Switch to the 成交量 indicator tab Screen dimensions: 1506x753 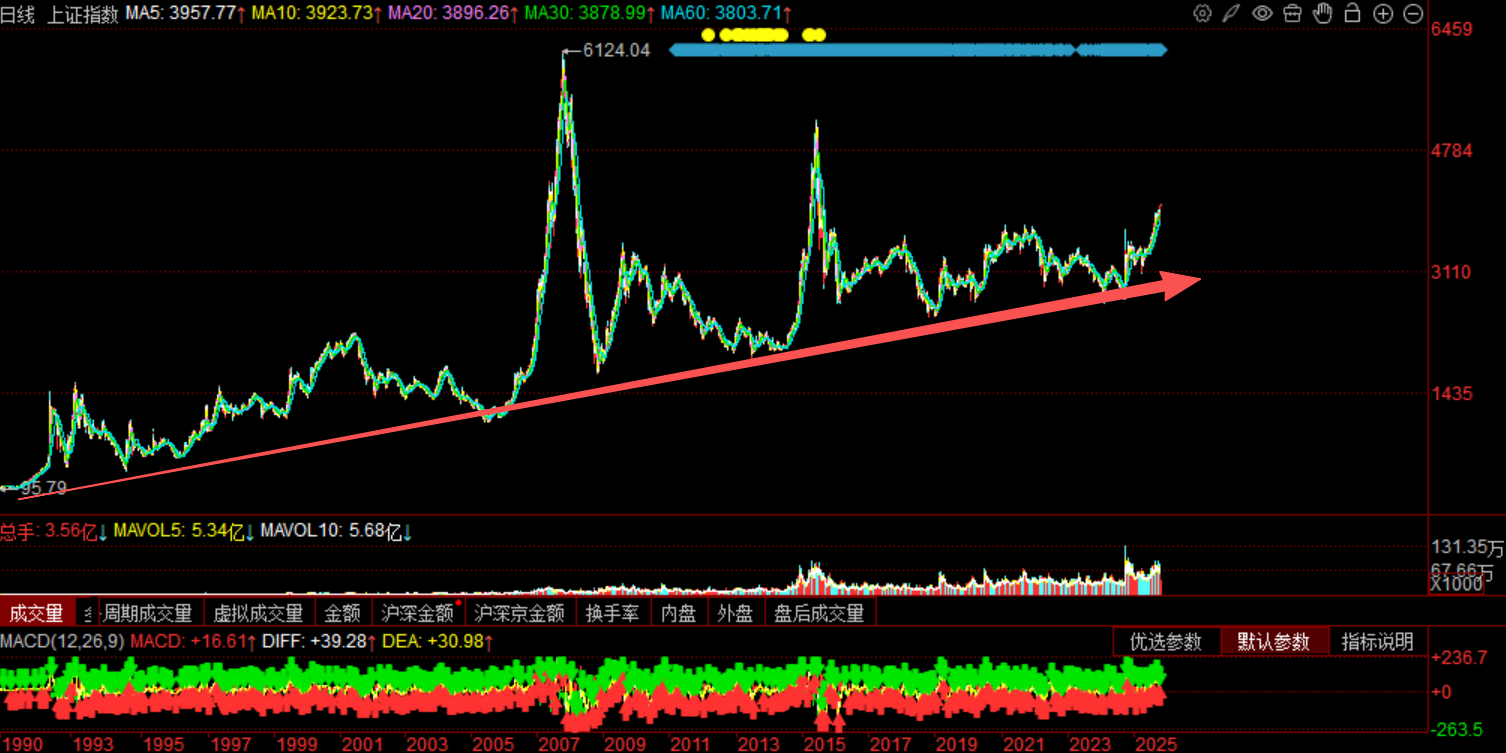[36, 613]
